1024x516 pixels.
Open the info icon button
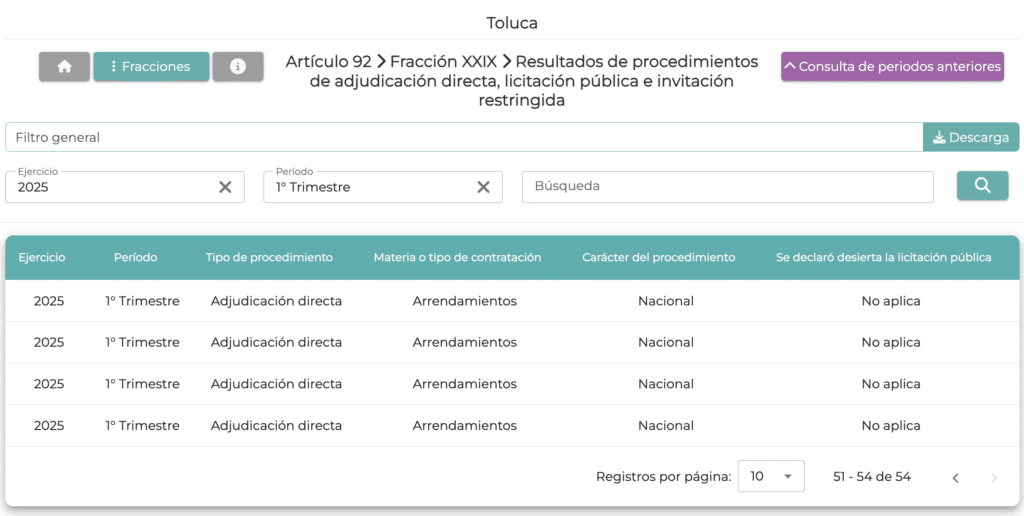tap(238, 67)
